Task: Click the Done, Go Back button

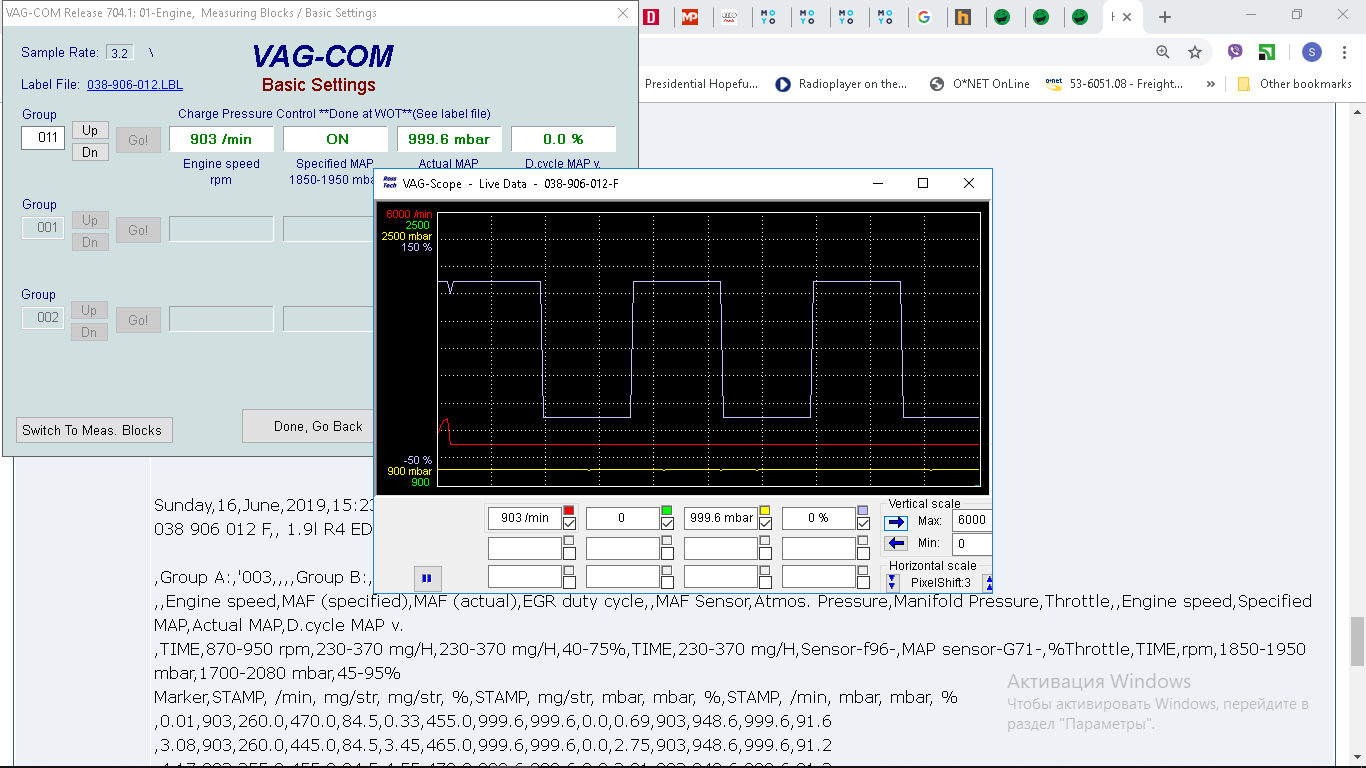Action: (x=308, y=426)
